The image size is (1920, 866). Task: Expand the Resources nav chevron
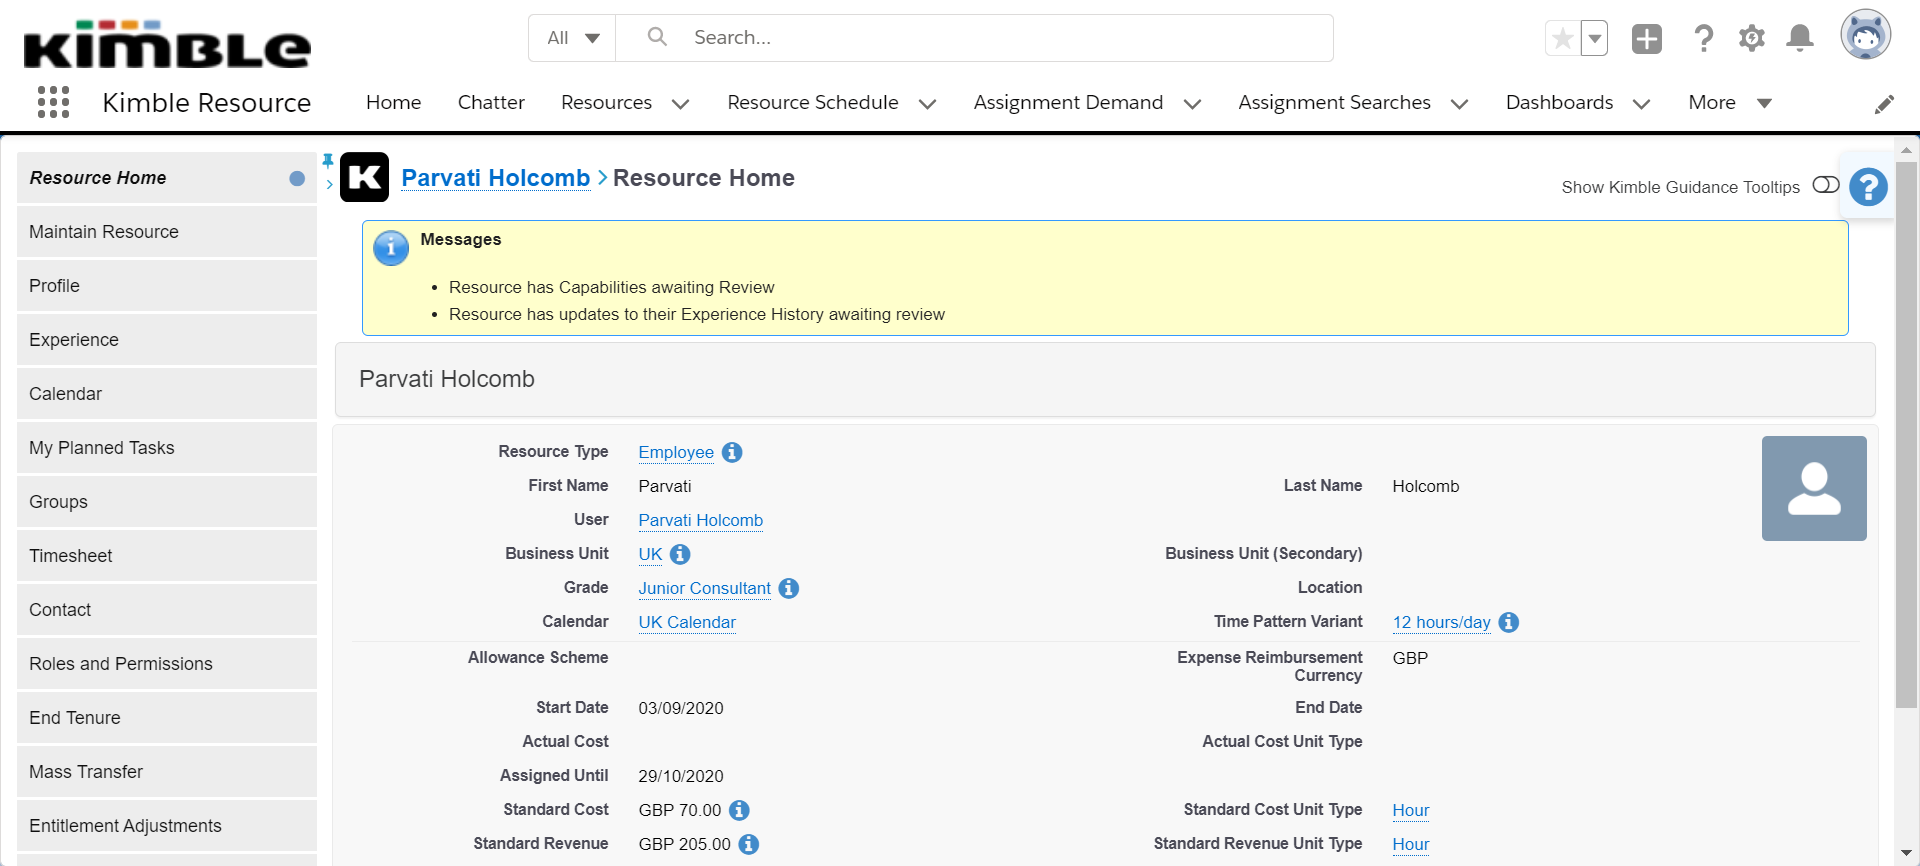681,104
